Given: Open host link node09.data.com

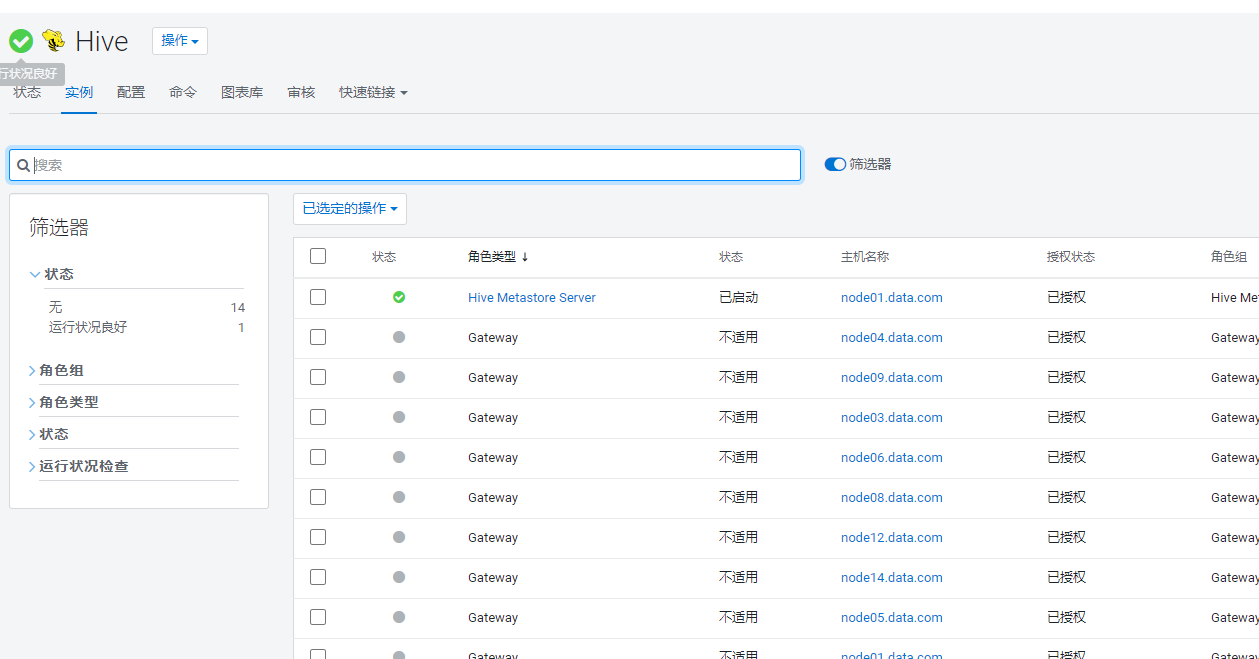Looking at the screenshot, I should tap(892, 377).
